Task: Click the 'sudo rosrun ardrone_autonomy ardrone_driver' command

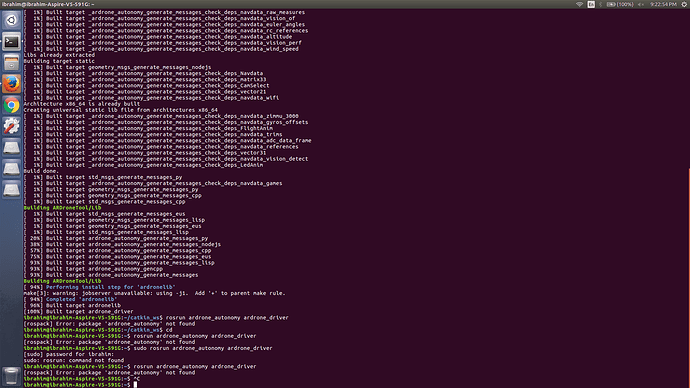Action: point(203,348)
